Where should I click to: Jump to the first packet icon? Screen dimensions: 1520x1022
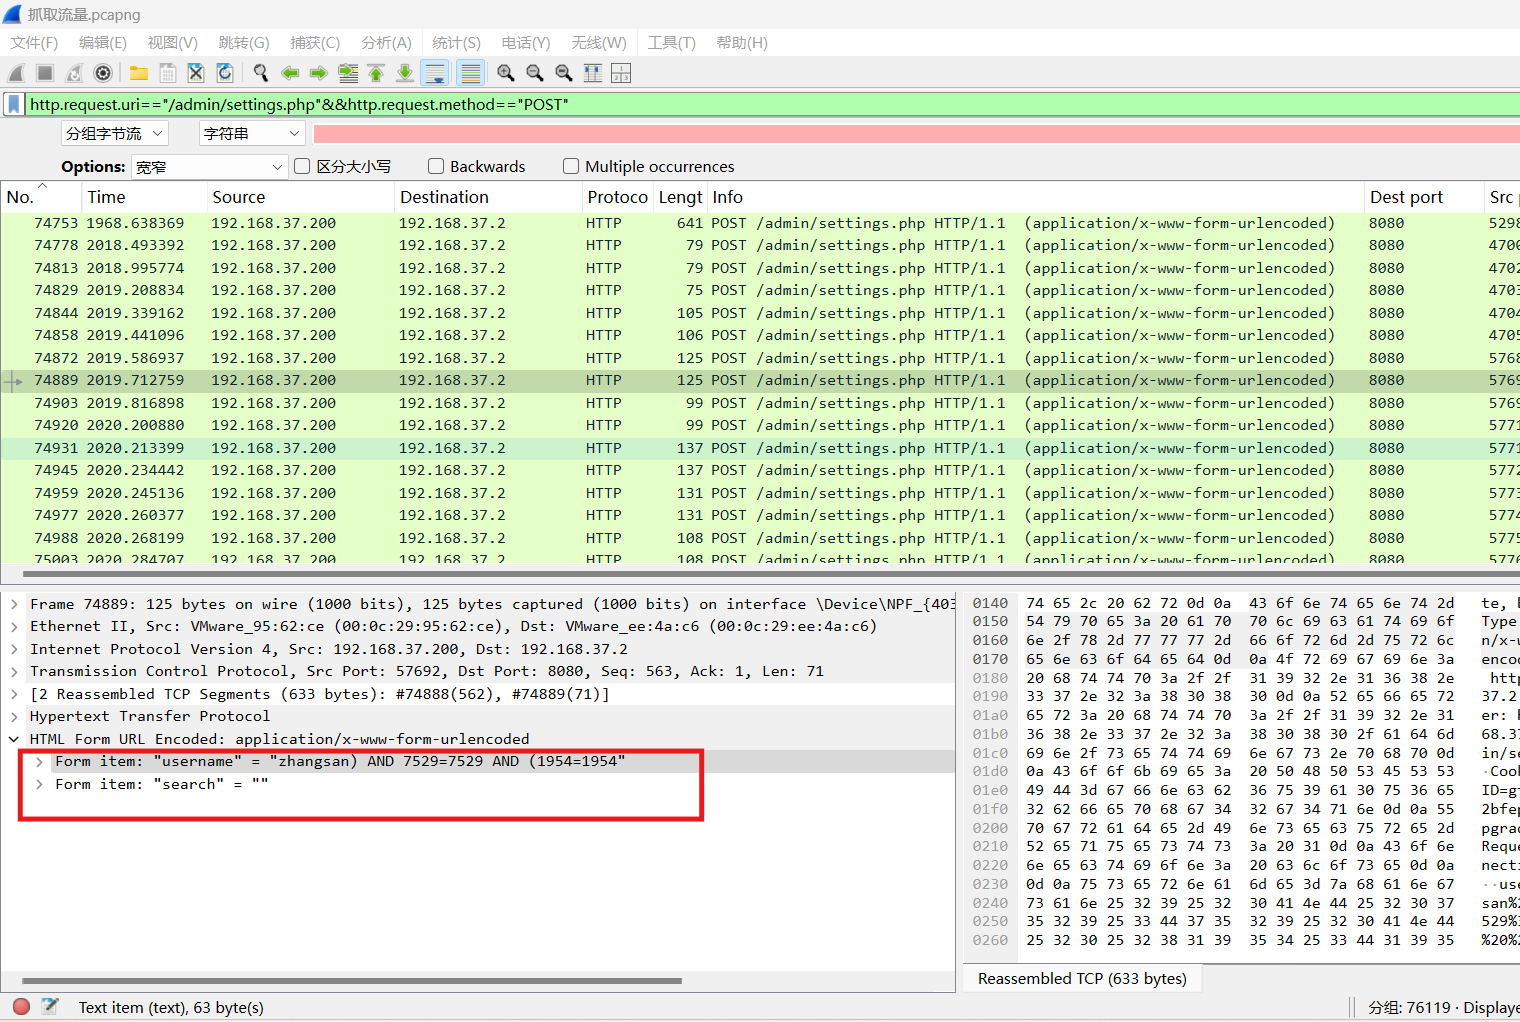point(377,73)
